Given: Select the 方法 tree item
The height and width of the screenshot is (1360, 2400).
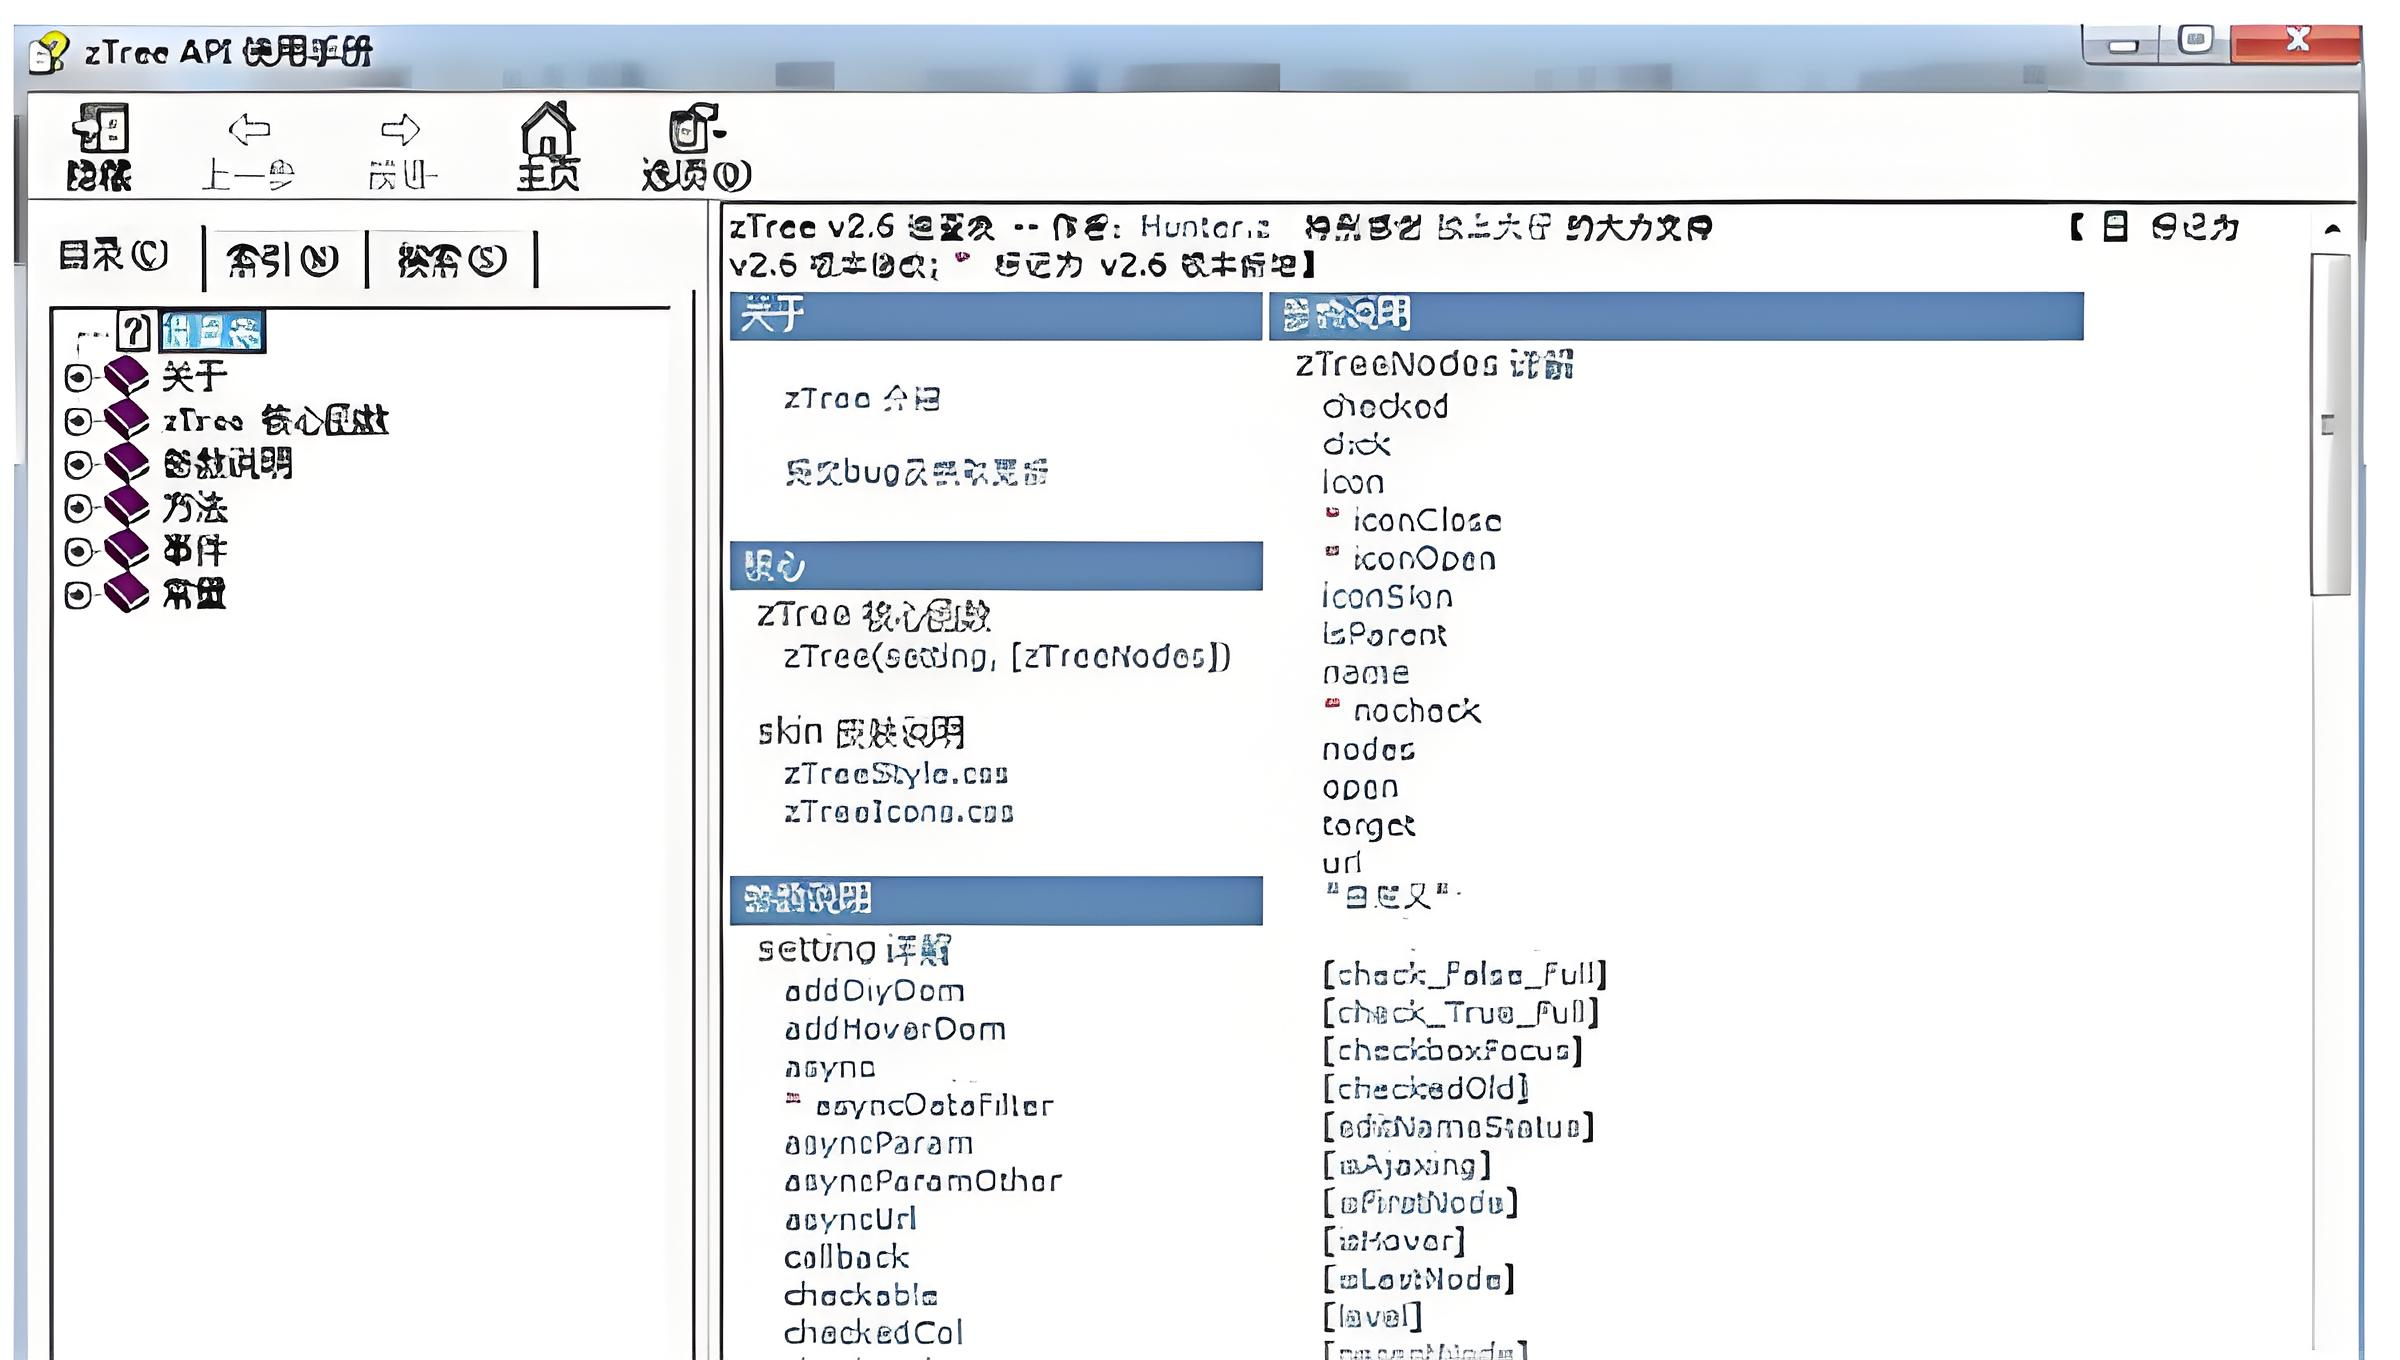Looking at the screenshot, I should (195, 508).
